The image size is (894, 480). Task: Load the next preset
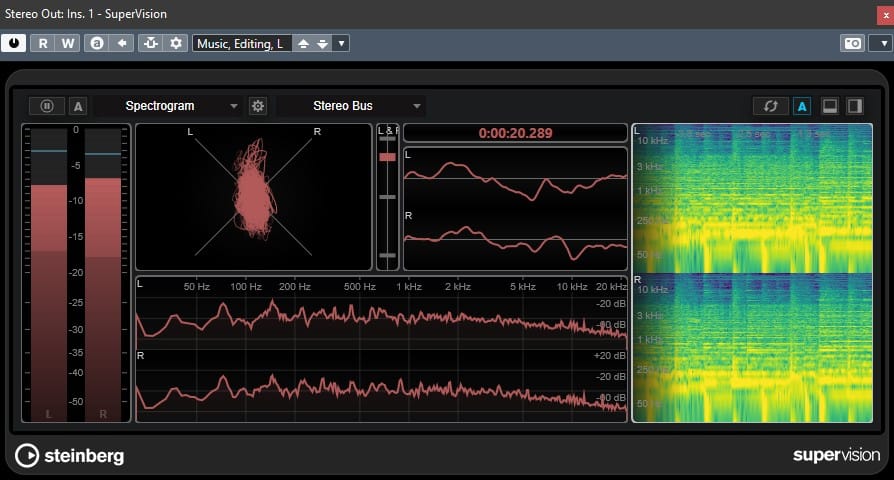tap(322, 43)
